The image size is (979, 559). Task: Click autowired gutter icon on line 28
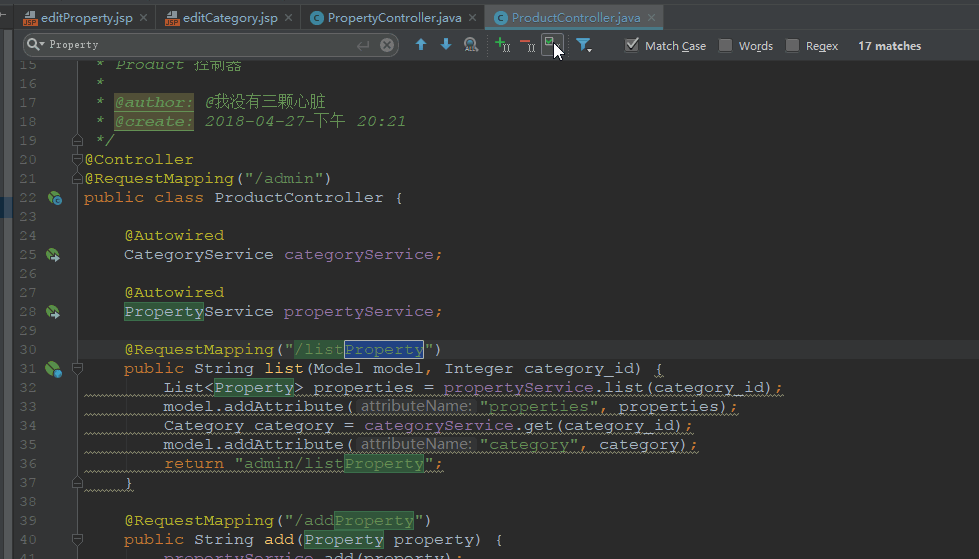(x=53, y=312)
